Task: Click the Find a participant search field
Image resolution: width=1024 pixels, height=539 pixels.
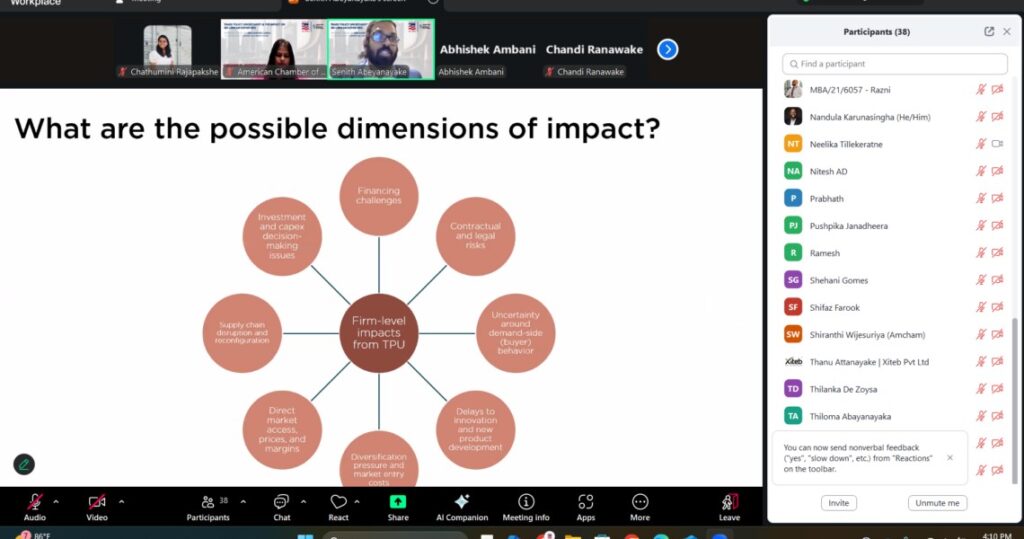Action: pos(895,64)
